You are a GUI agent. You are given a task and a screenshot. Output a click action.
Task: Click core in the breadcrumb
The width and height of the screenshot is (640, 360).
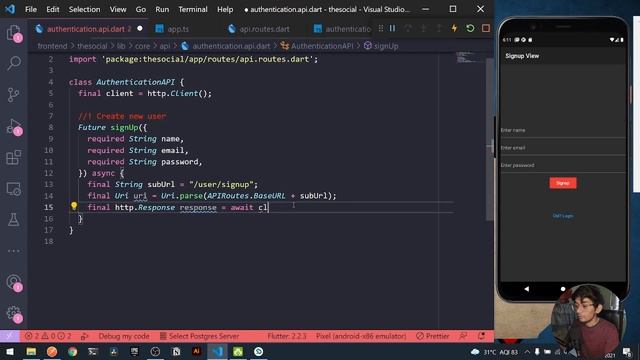tap(142, 46)
